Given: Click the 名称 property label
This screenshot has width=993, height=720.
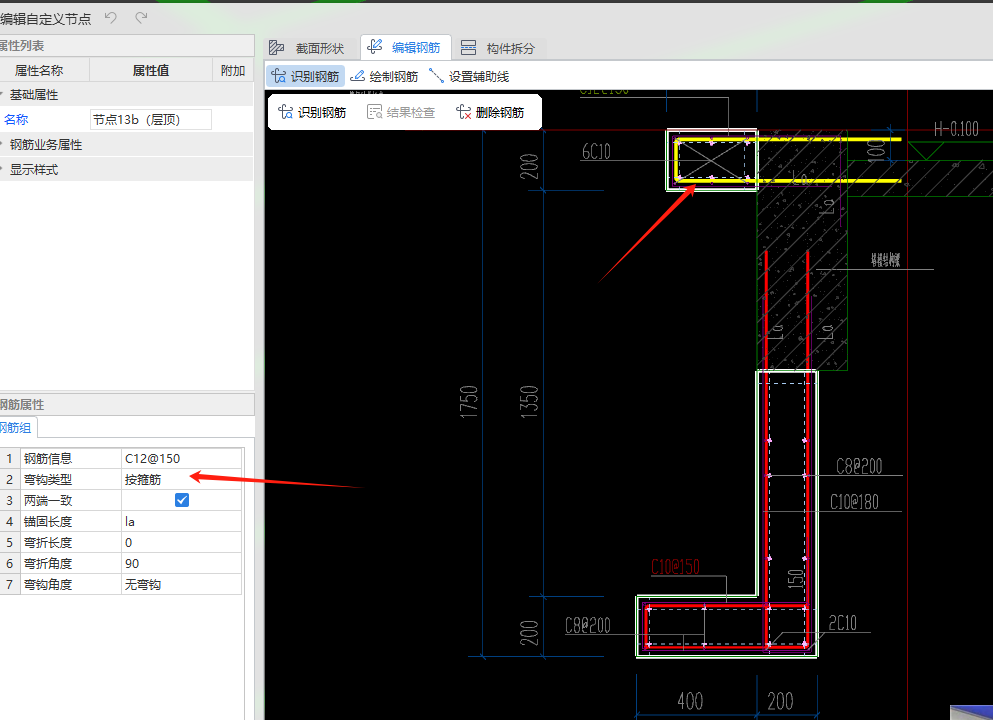Looking at the screenshot, I should tap(16, 120).
